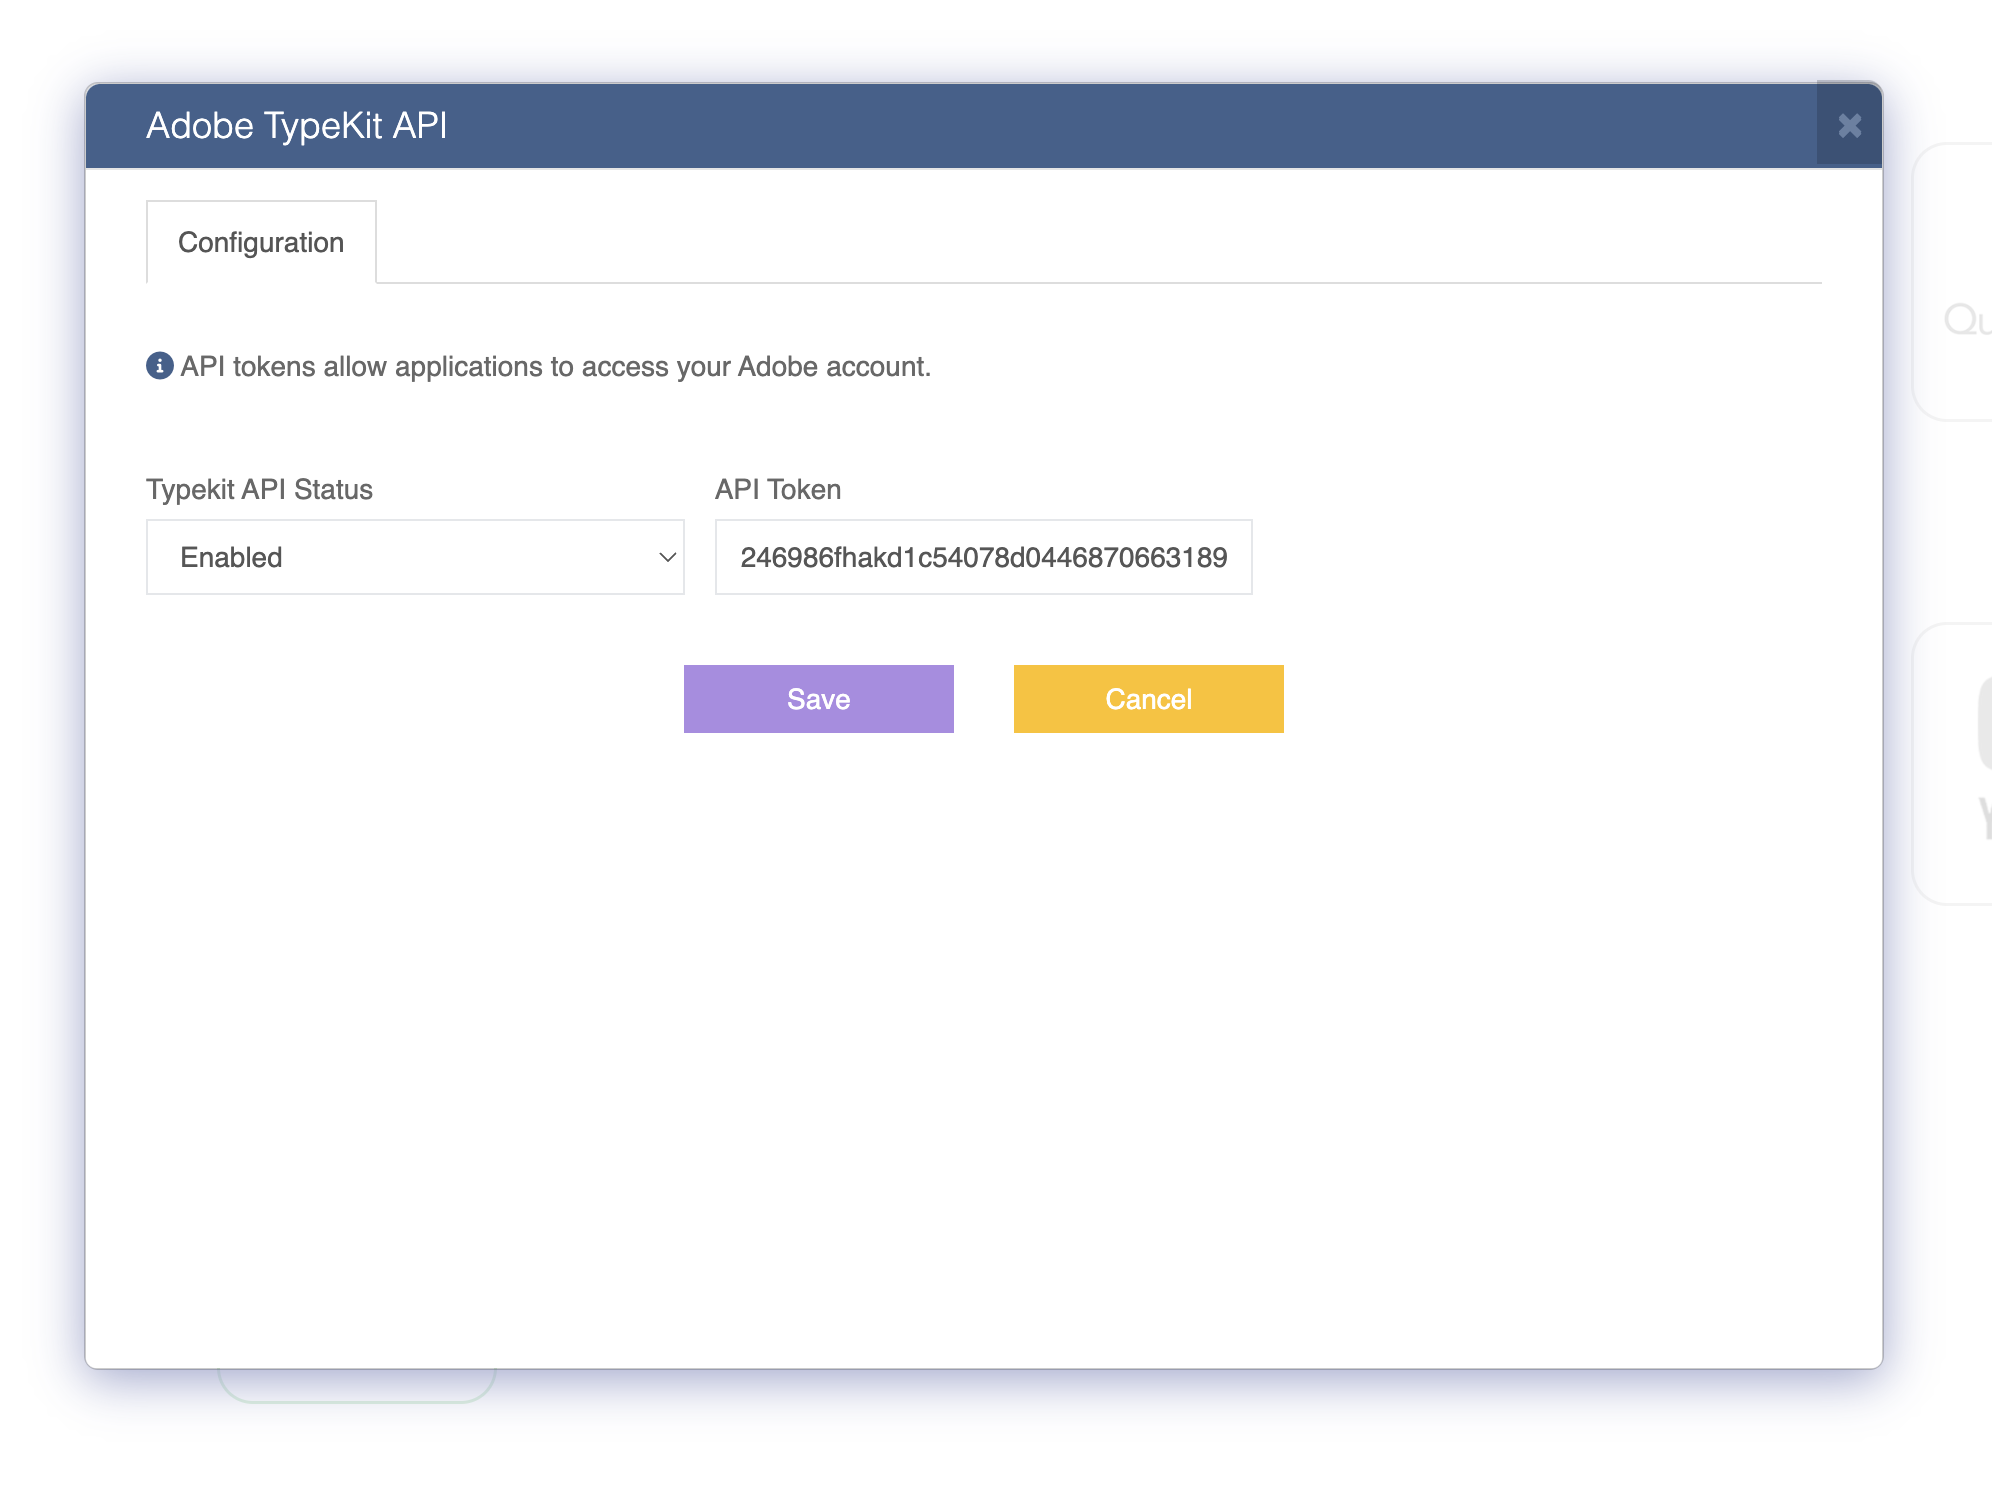The image size is (1992, 1486).
Task: Open the Typekit API Status dropdown
Action: [415, 557]
